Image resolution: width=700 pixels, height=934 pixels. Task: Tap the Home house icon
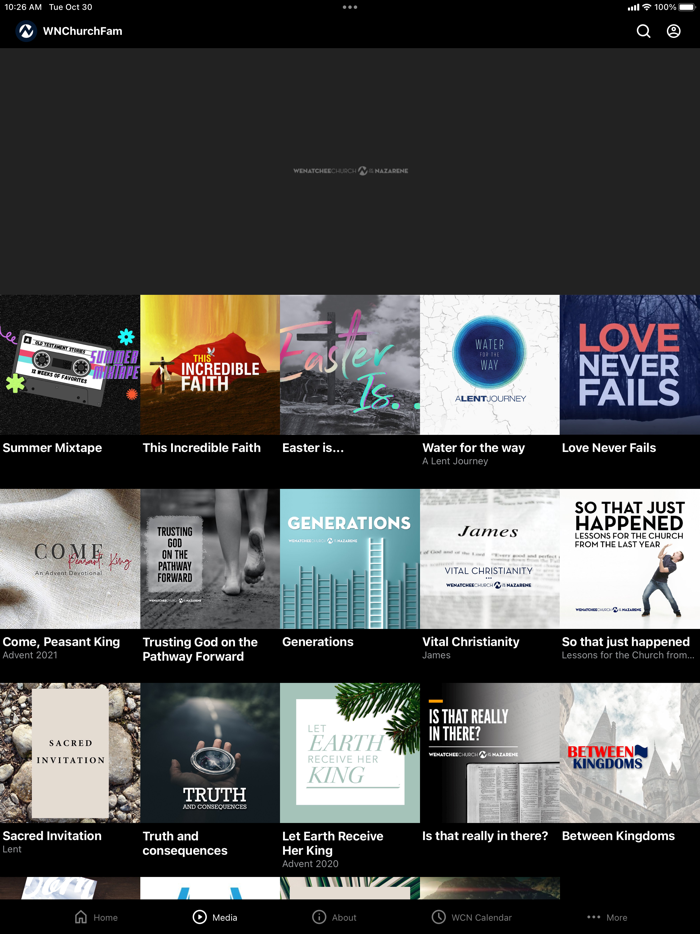(81, 917)
